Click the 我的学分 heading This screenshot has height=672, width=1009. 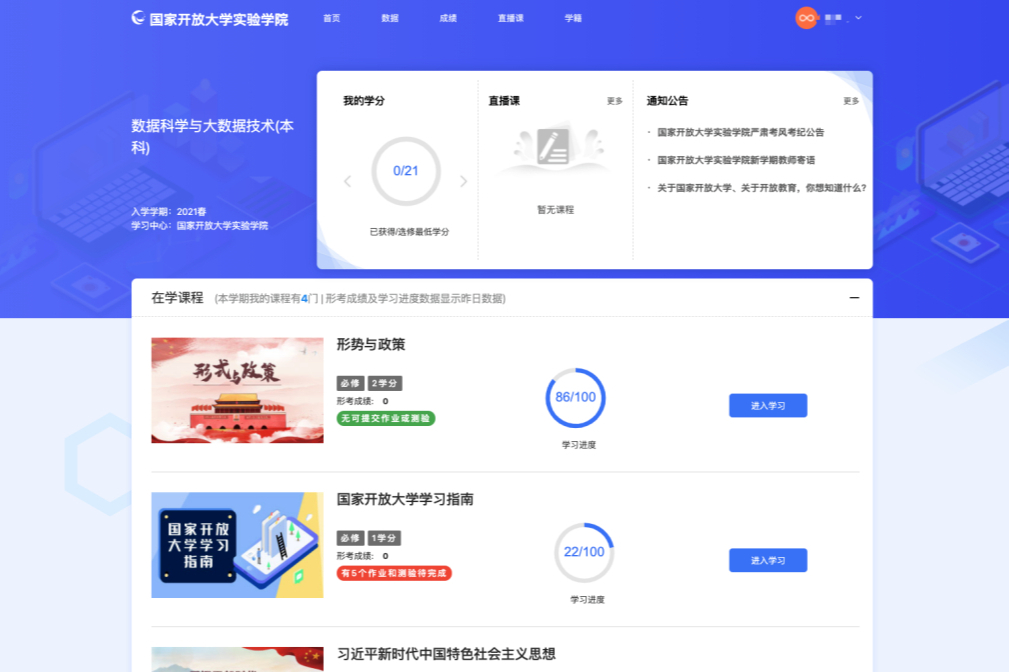tap(364, 101)
